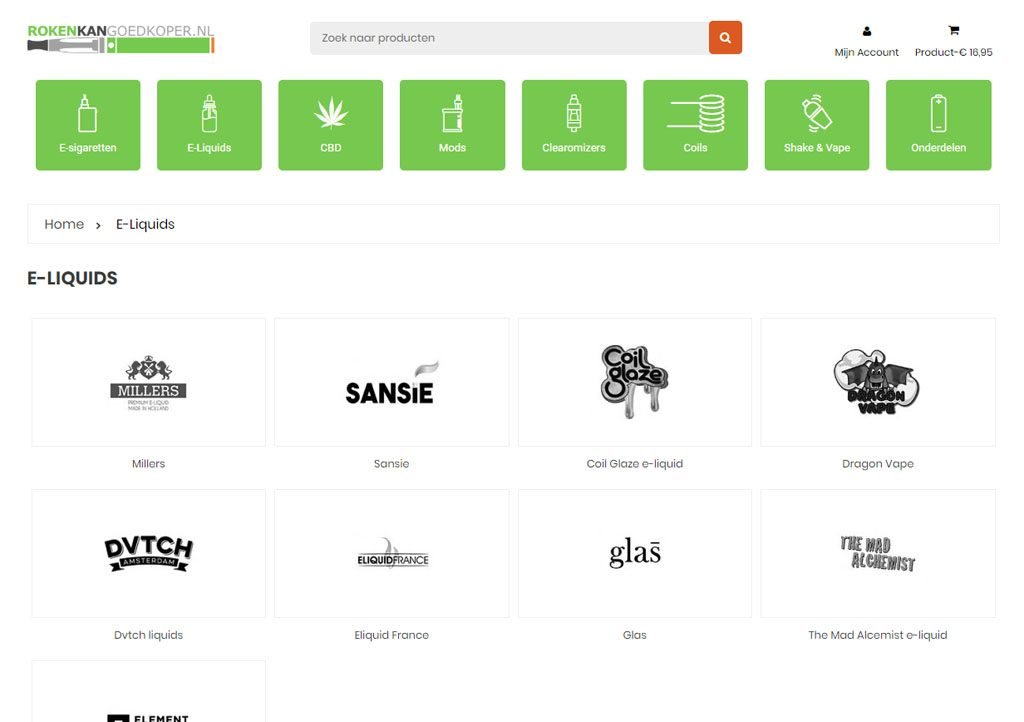Open the Sansie text link
Image resolution: width=1024 pixels, height=722 pixels.
point(392,463)
